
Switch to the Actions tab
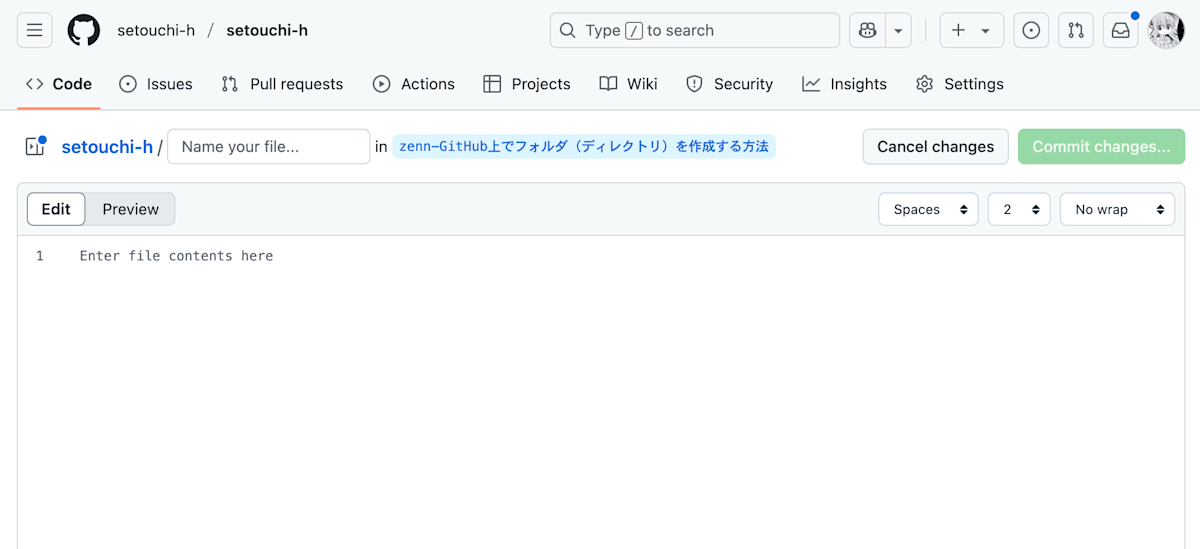click(x=414, y=84)
